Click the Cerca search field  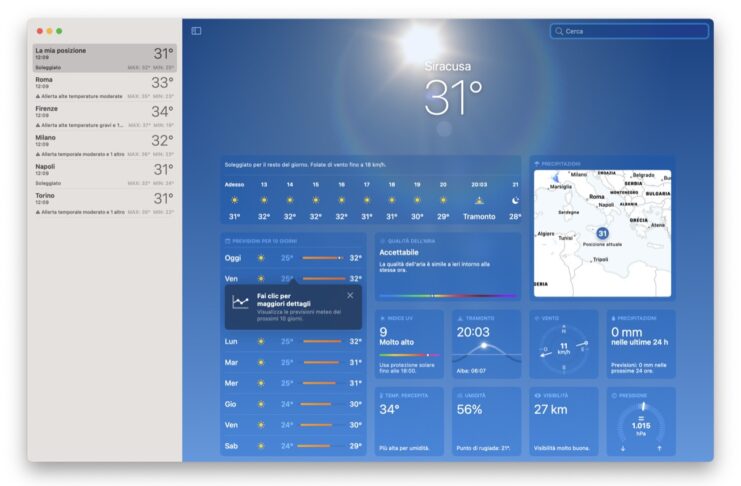coord(629,31)
